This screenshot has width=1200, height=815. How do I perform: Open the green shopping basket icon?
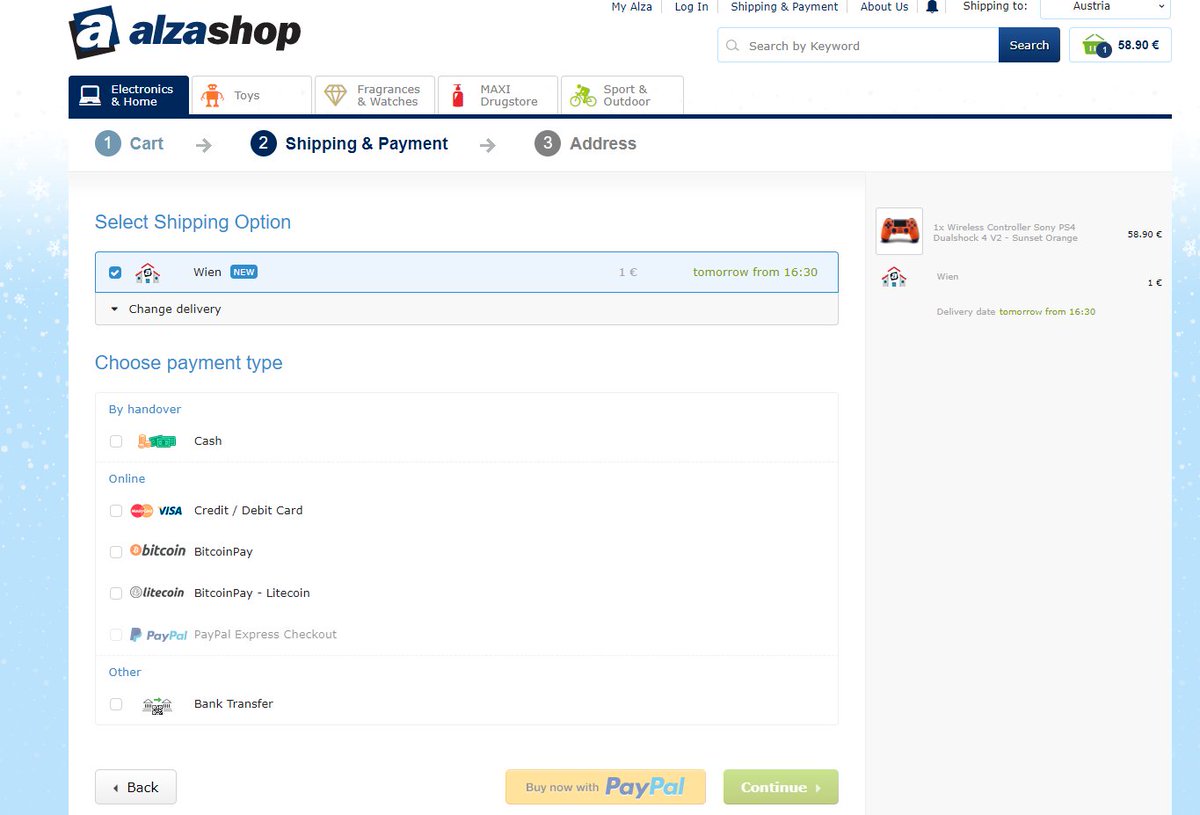coord(1096,45)
